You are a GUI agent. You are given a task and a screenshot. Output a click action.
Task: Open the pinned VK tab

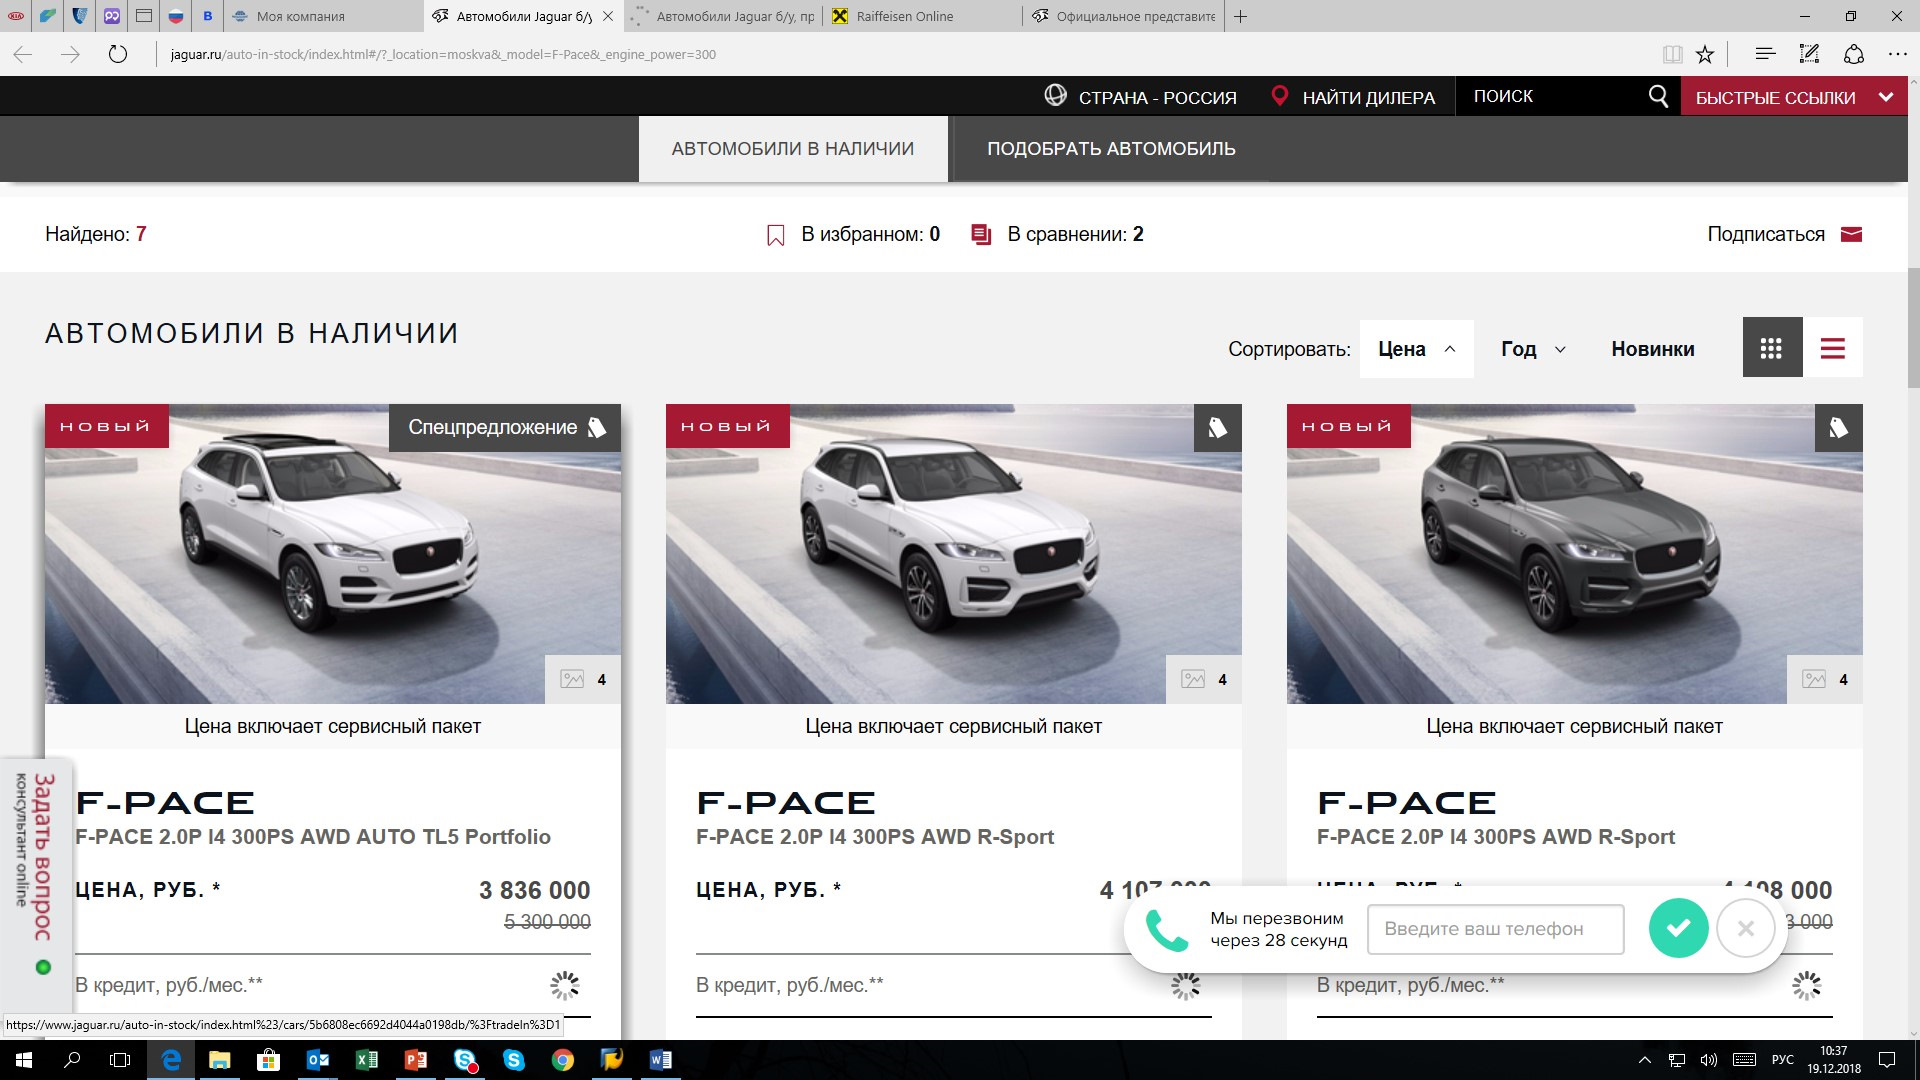pyautogui.click(x=208, y=16)
